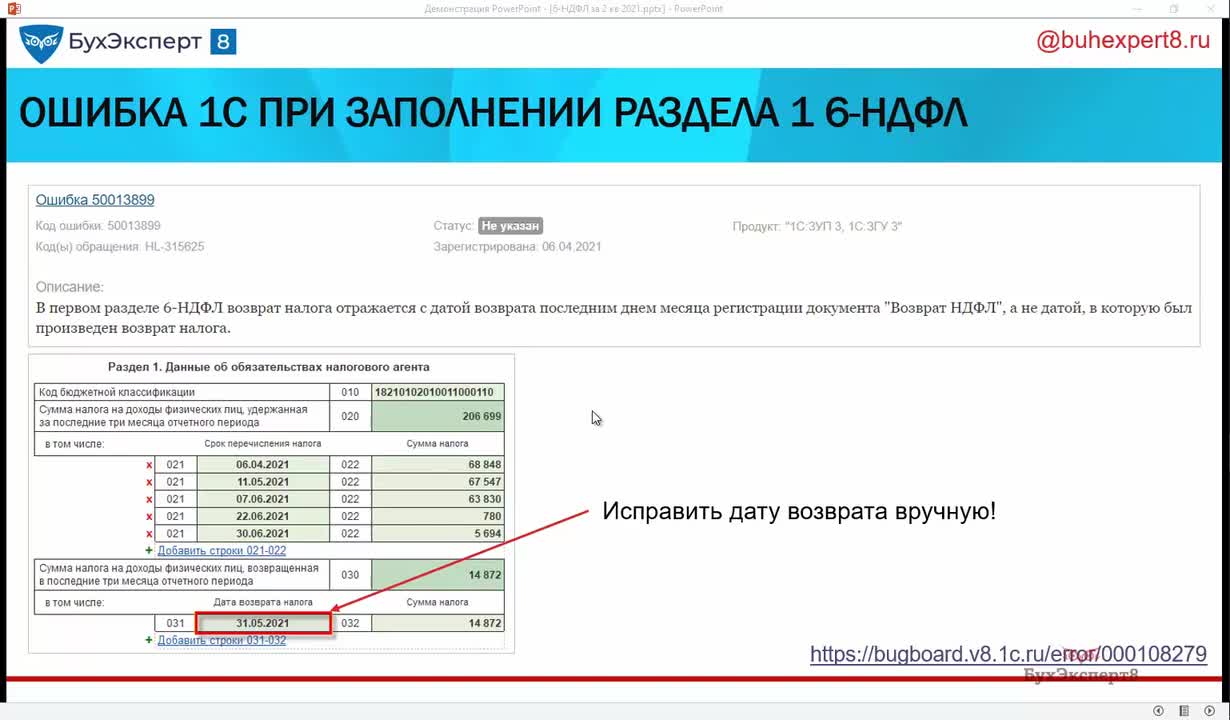Delete row with date 11.05.2021 via X
Image resolution: width=1230 pixels, height=720 pixels.
(x=150, y=482)
